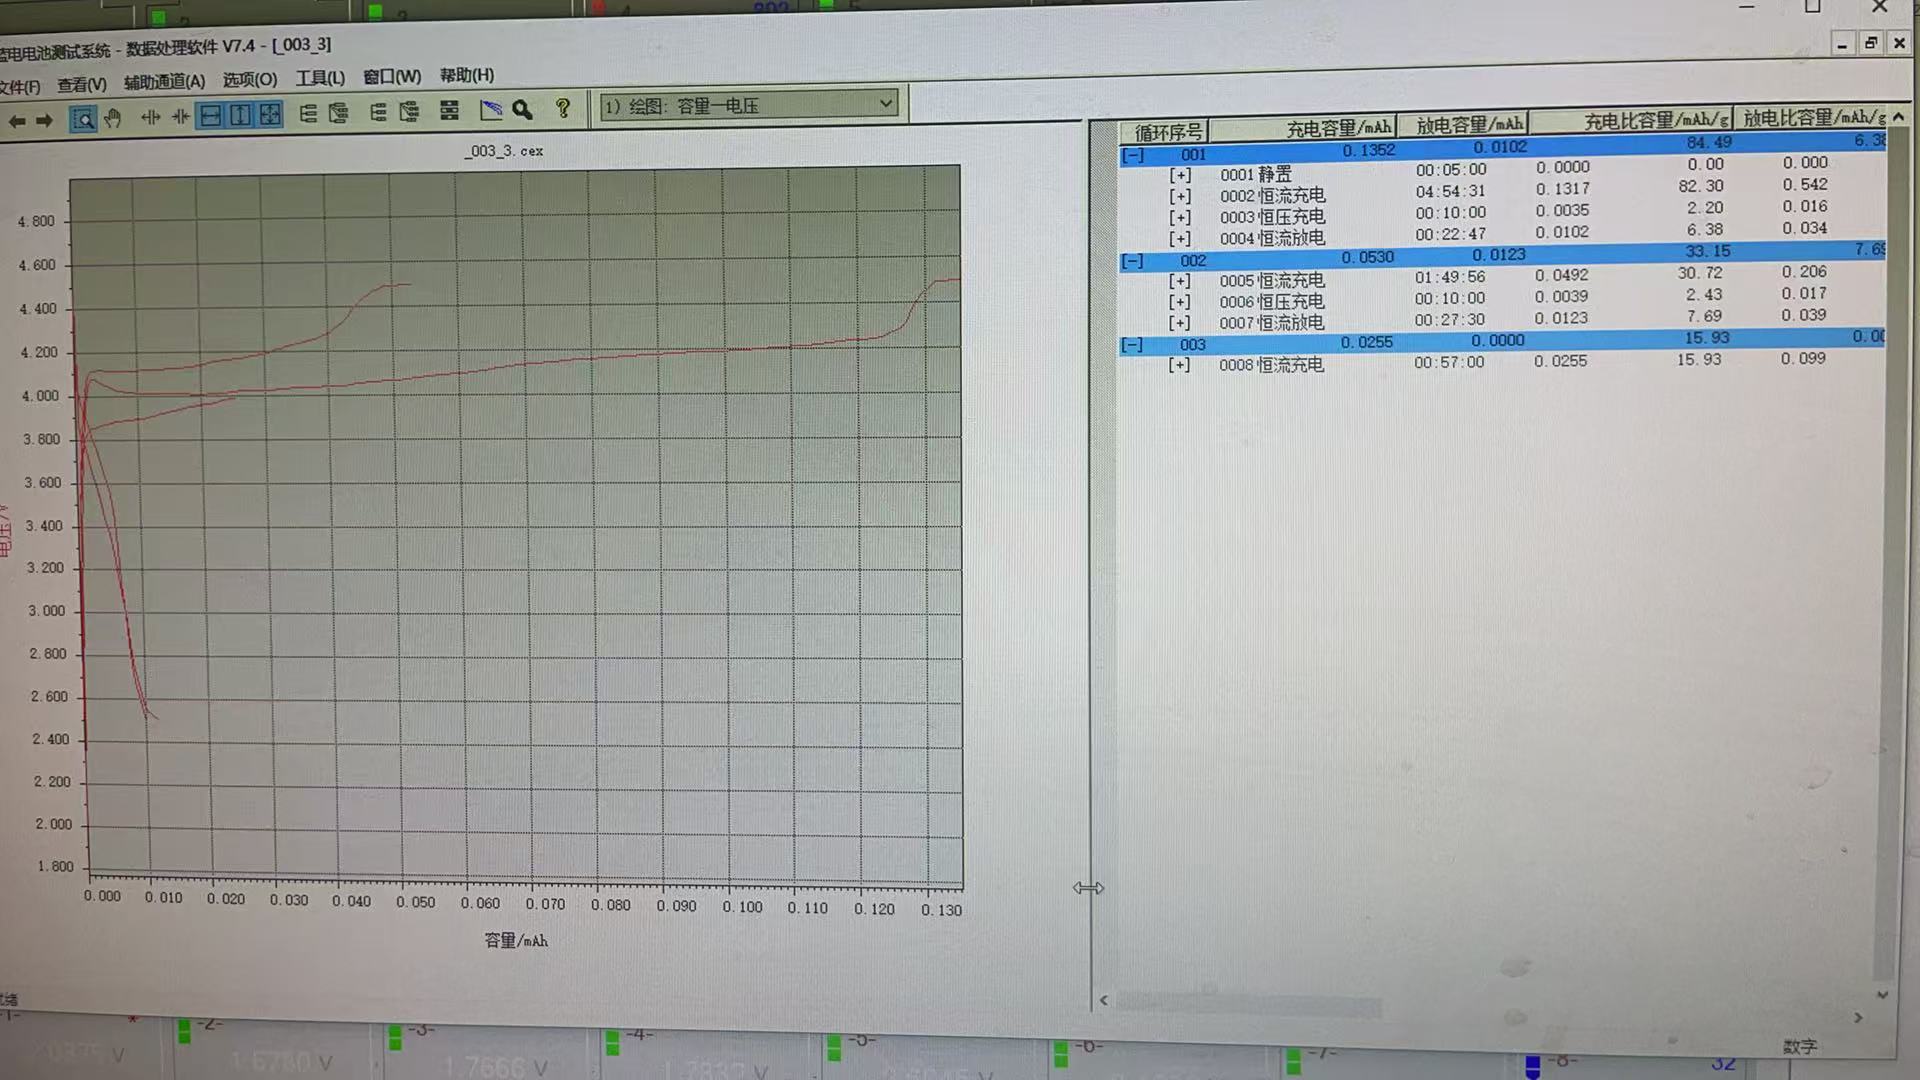Open the 工具(L) menu
This screenshot has width=1920, height=1080.
(x=319, y=78)
